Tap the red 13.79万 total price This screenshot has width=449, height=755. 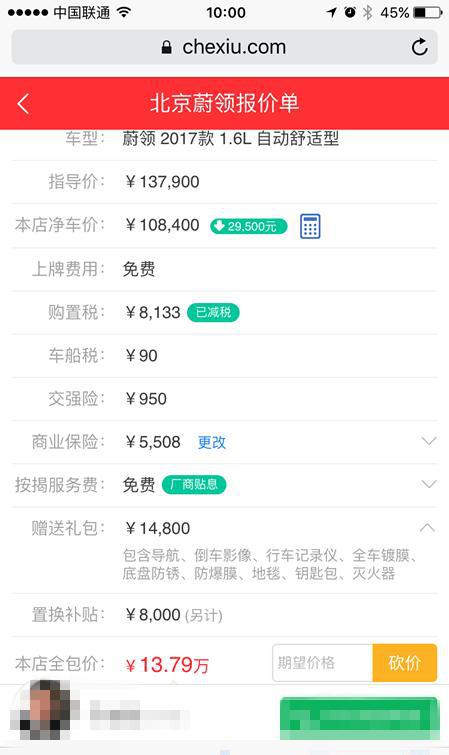click(167, 665)
